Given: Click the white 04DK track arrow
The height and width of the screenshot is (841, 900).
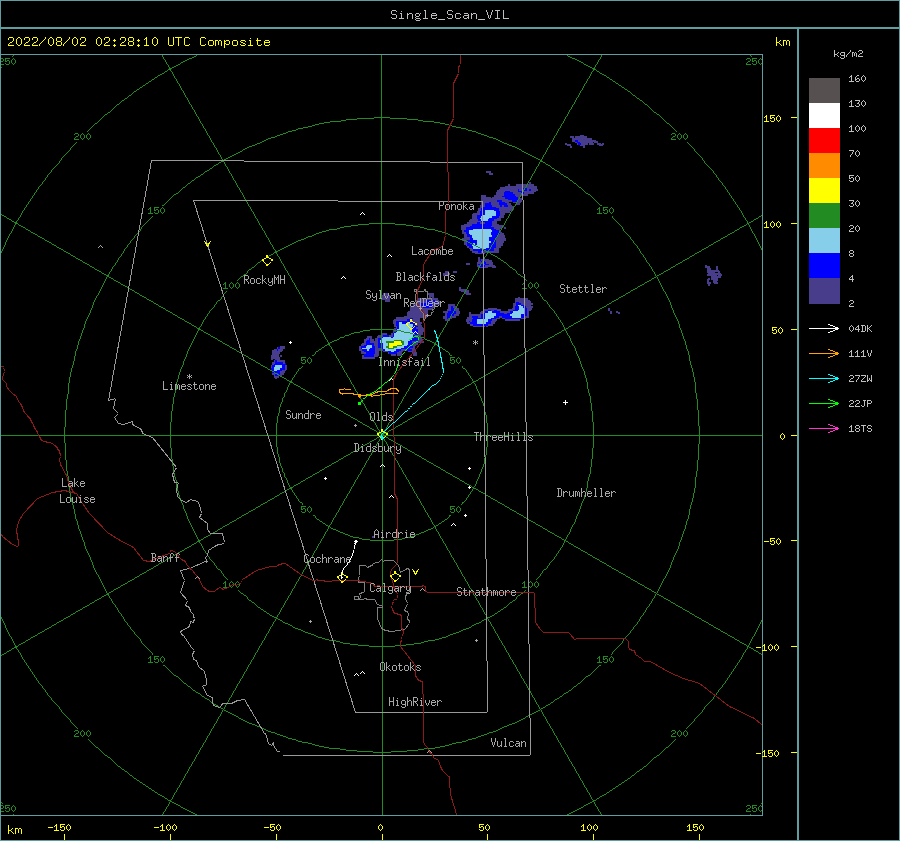Looking at the screenshot, I should pyautogui.click(x=824, y=328).
